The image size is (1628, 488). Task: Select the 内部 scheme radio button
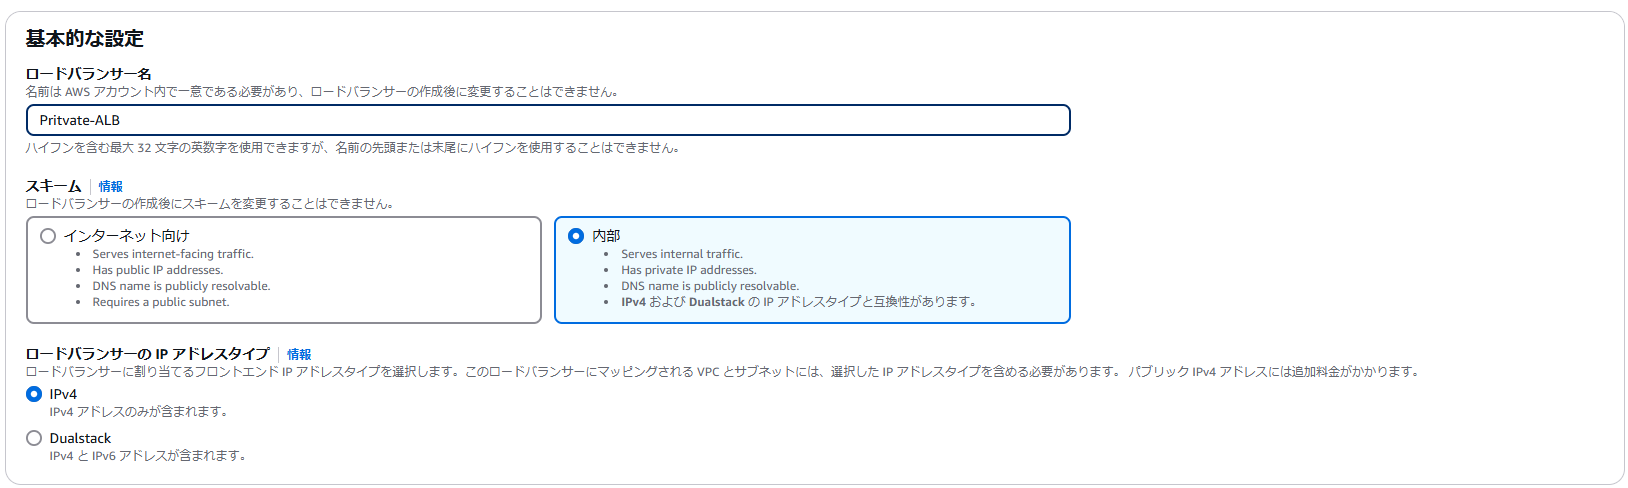click(576, 236)
